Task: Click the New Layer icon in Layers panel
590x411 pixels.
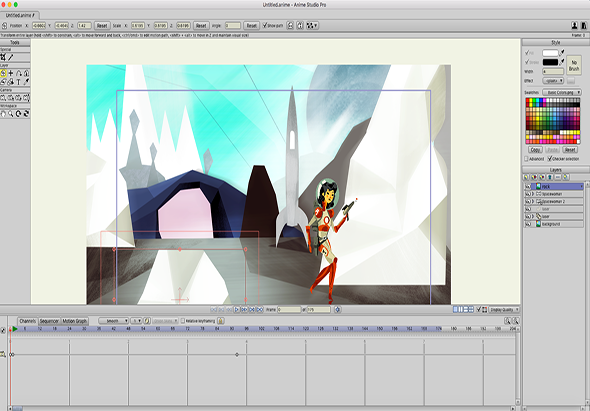Action: pyautogui.click(x=526, y=177)
